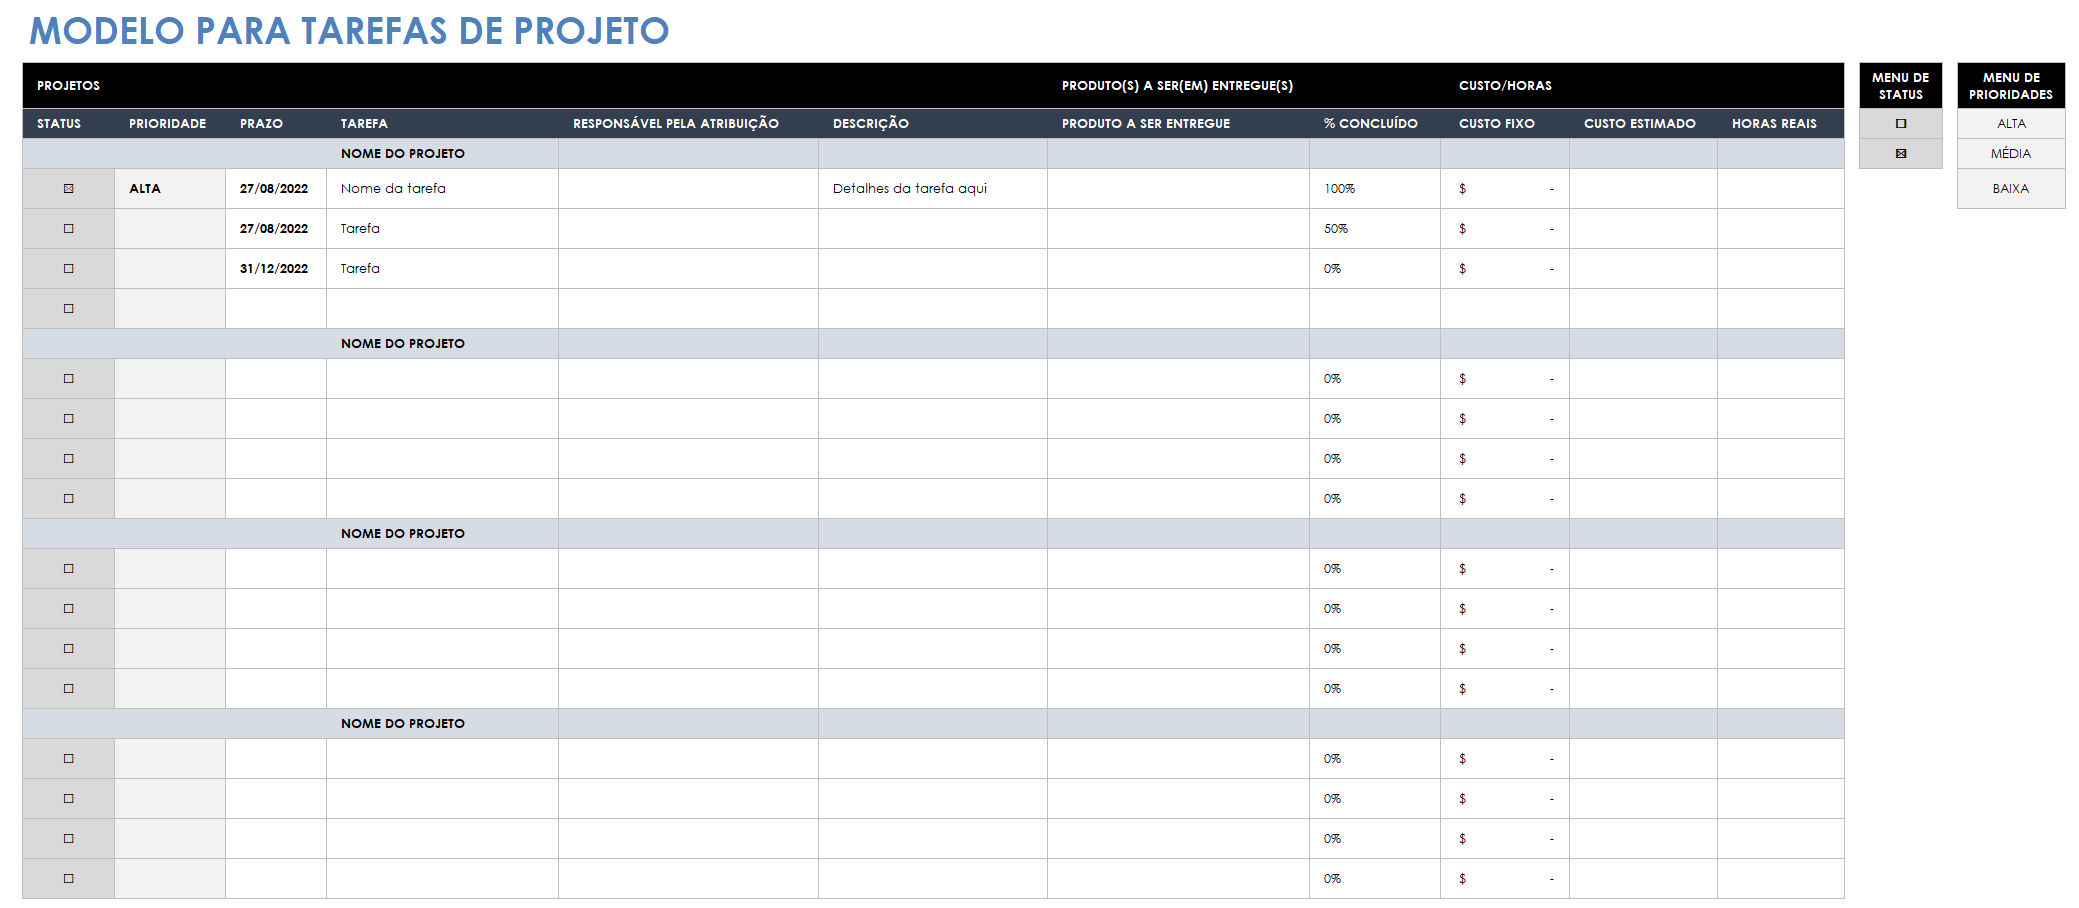Click the MENU DE STATUS header
Screen dimensions: 2079x908
tap(1901, 86)
